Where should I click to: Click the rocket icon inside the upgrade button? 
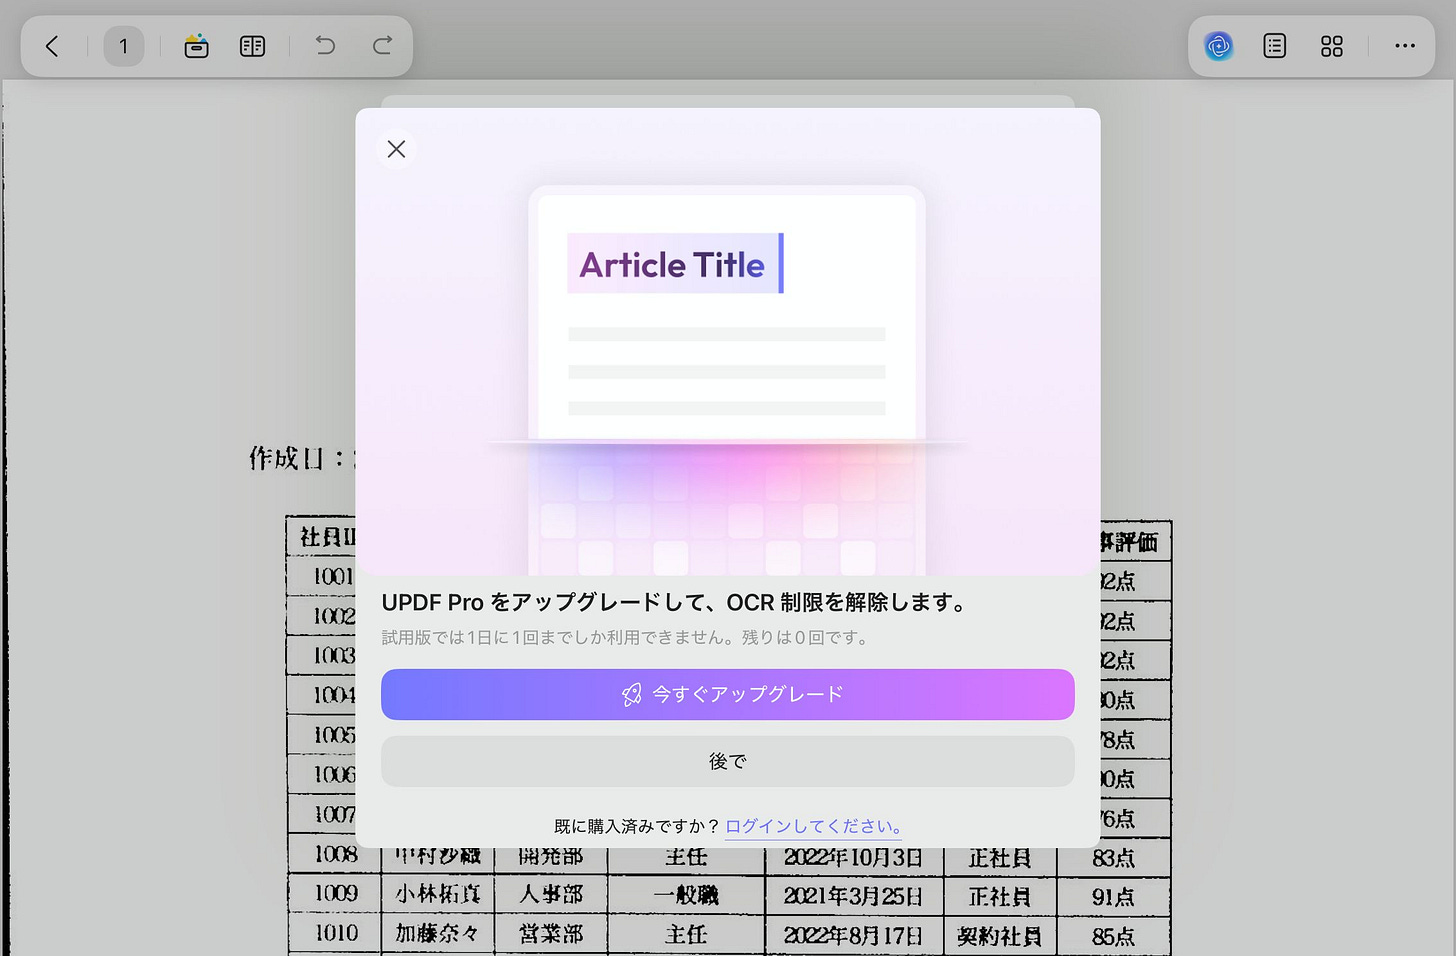[630, 694]
